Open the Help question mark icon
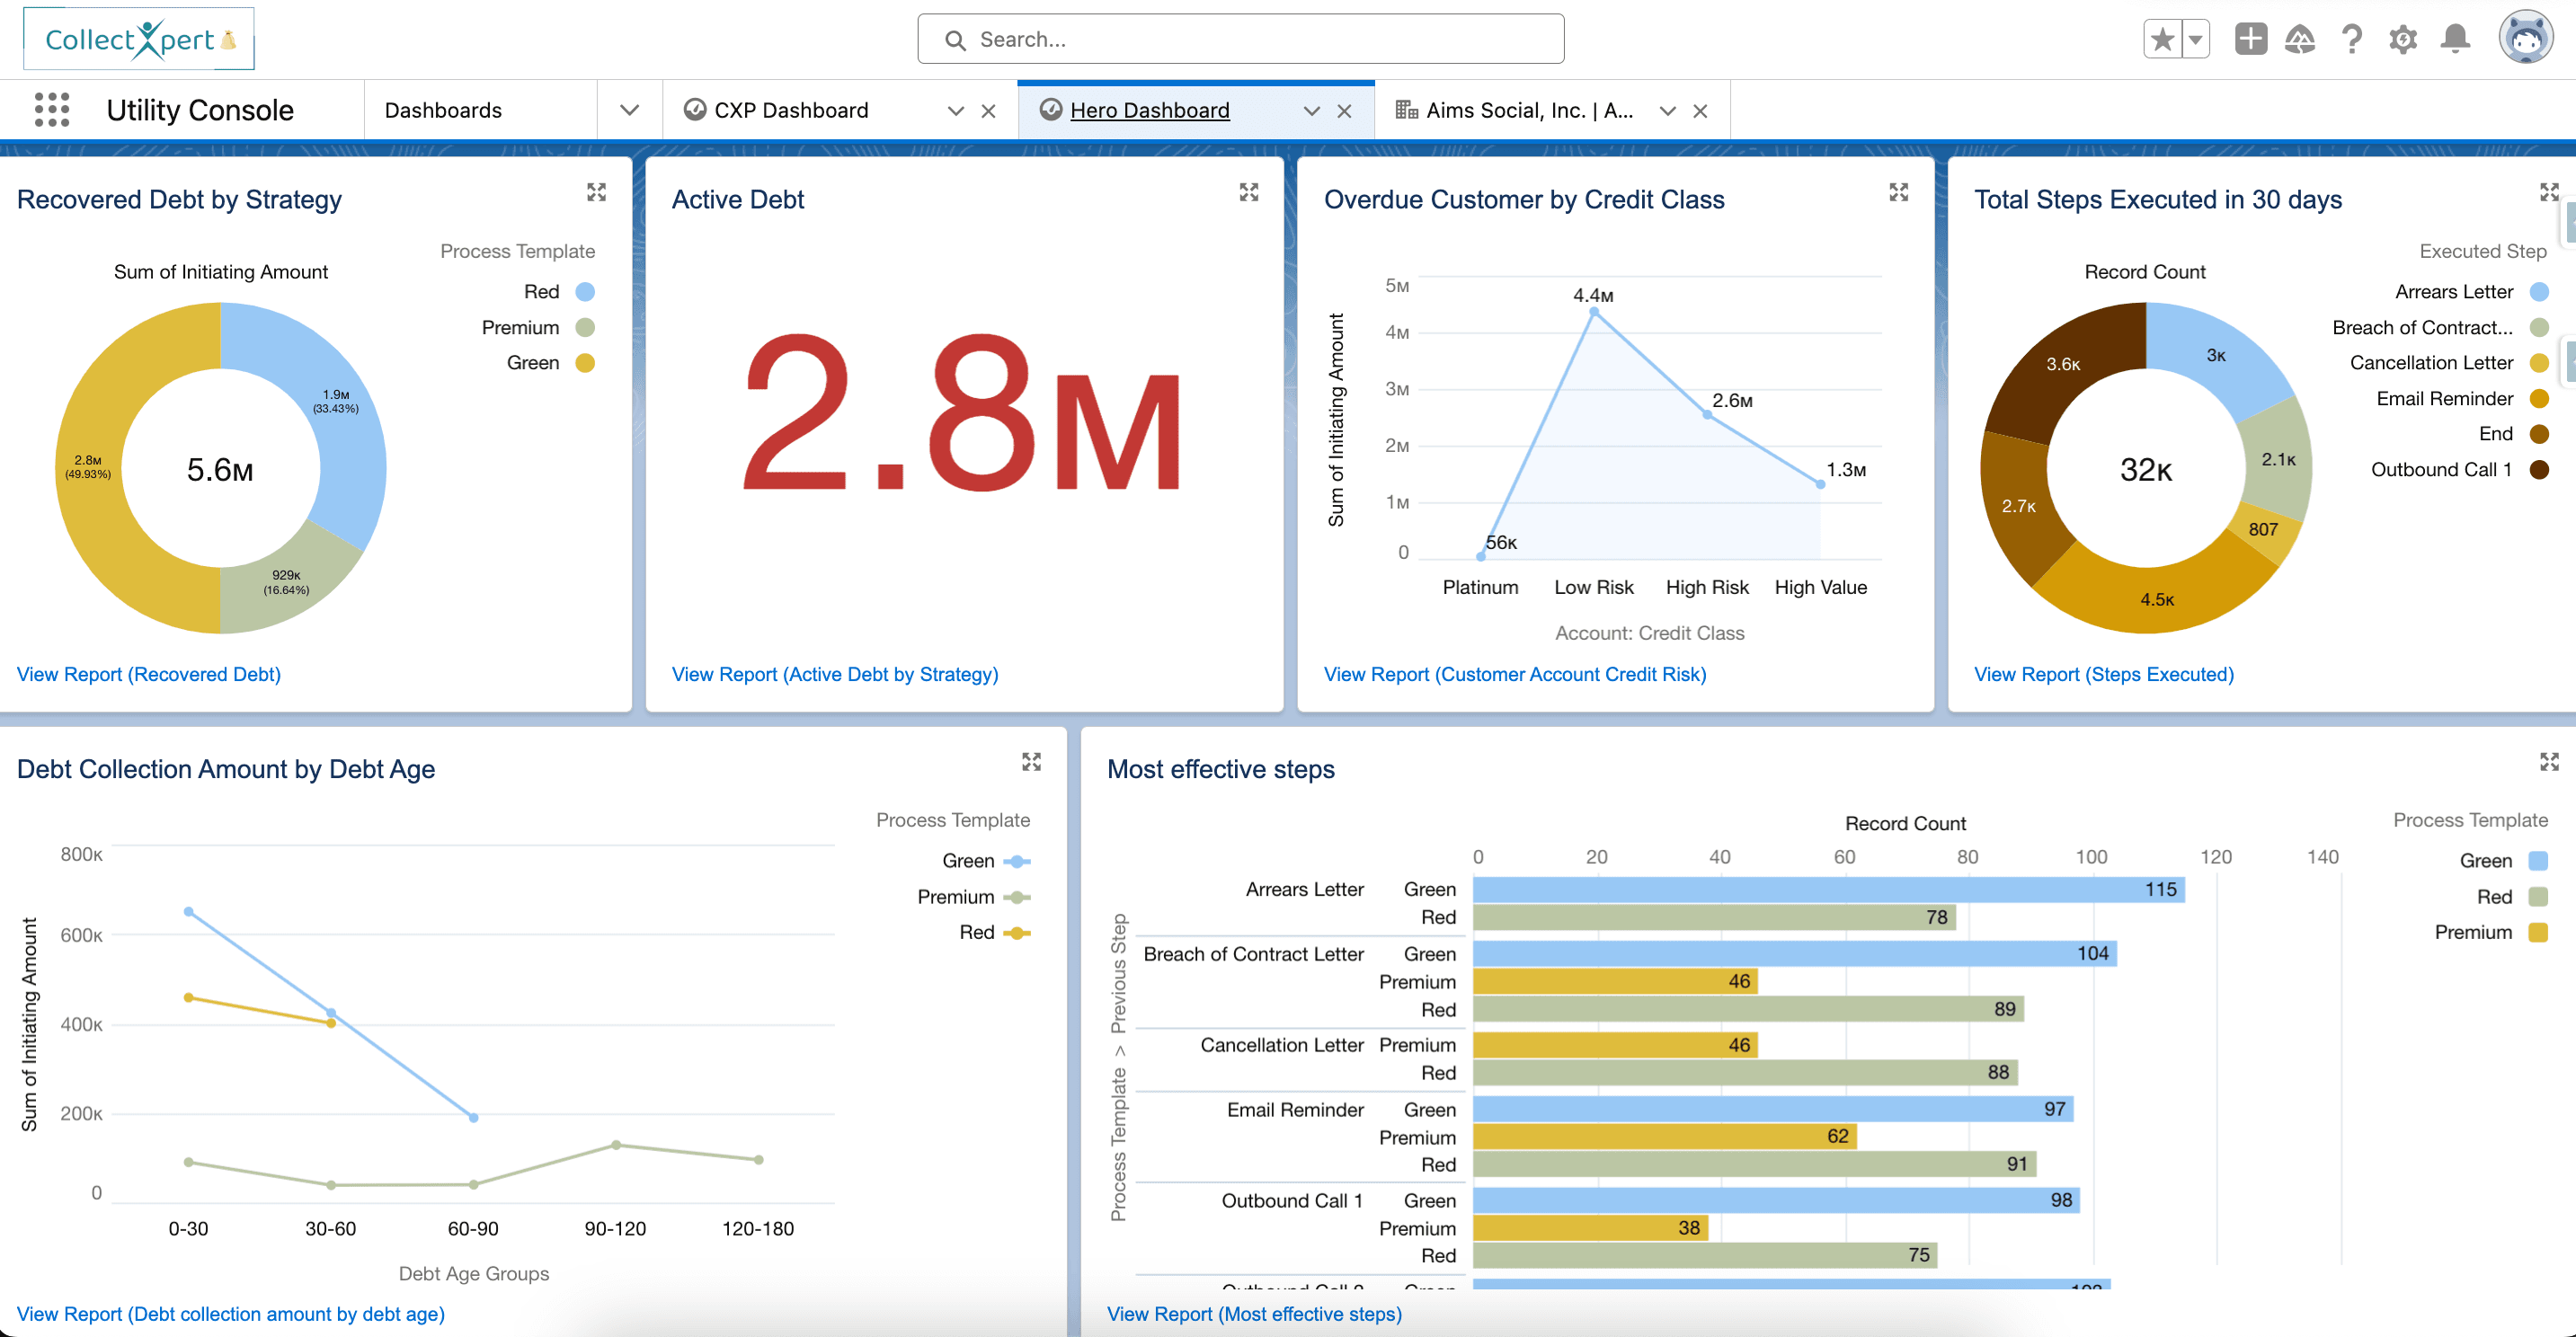 (2352, 39)
